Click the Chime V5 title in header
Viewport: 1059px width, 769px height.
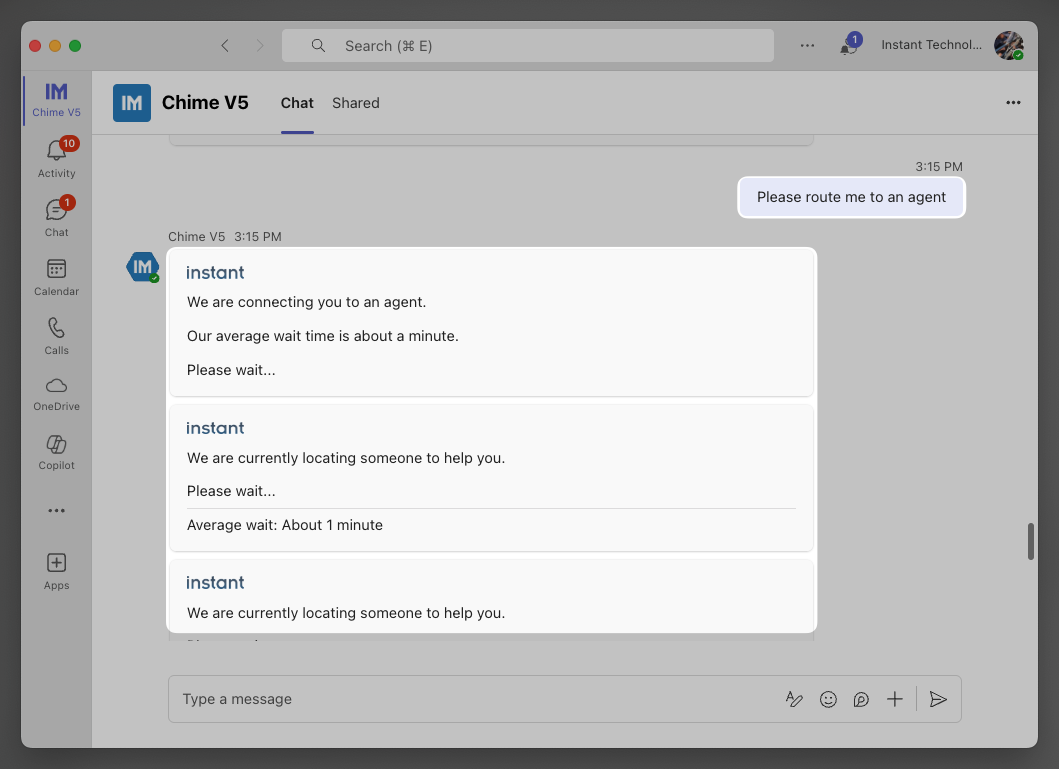[205, 103]
